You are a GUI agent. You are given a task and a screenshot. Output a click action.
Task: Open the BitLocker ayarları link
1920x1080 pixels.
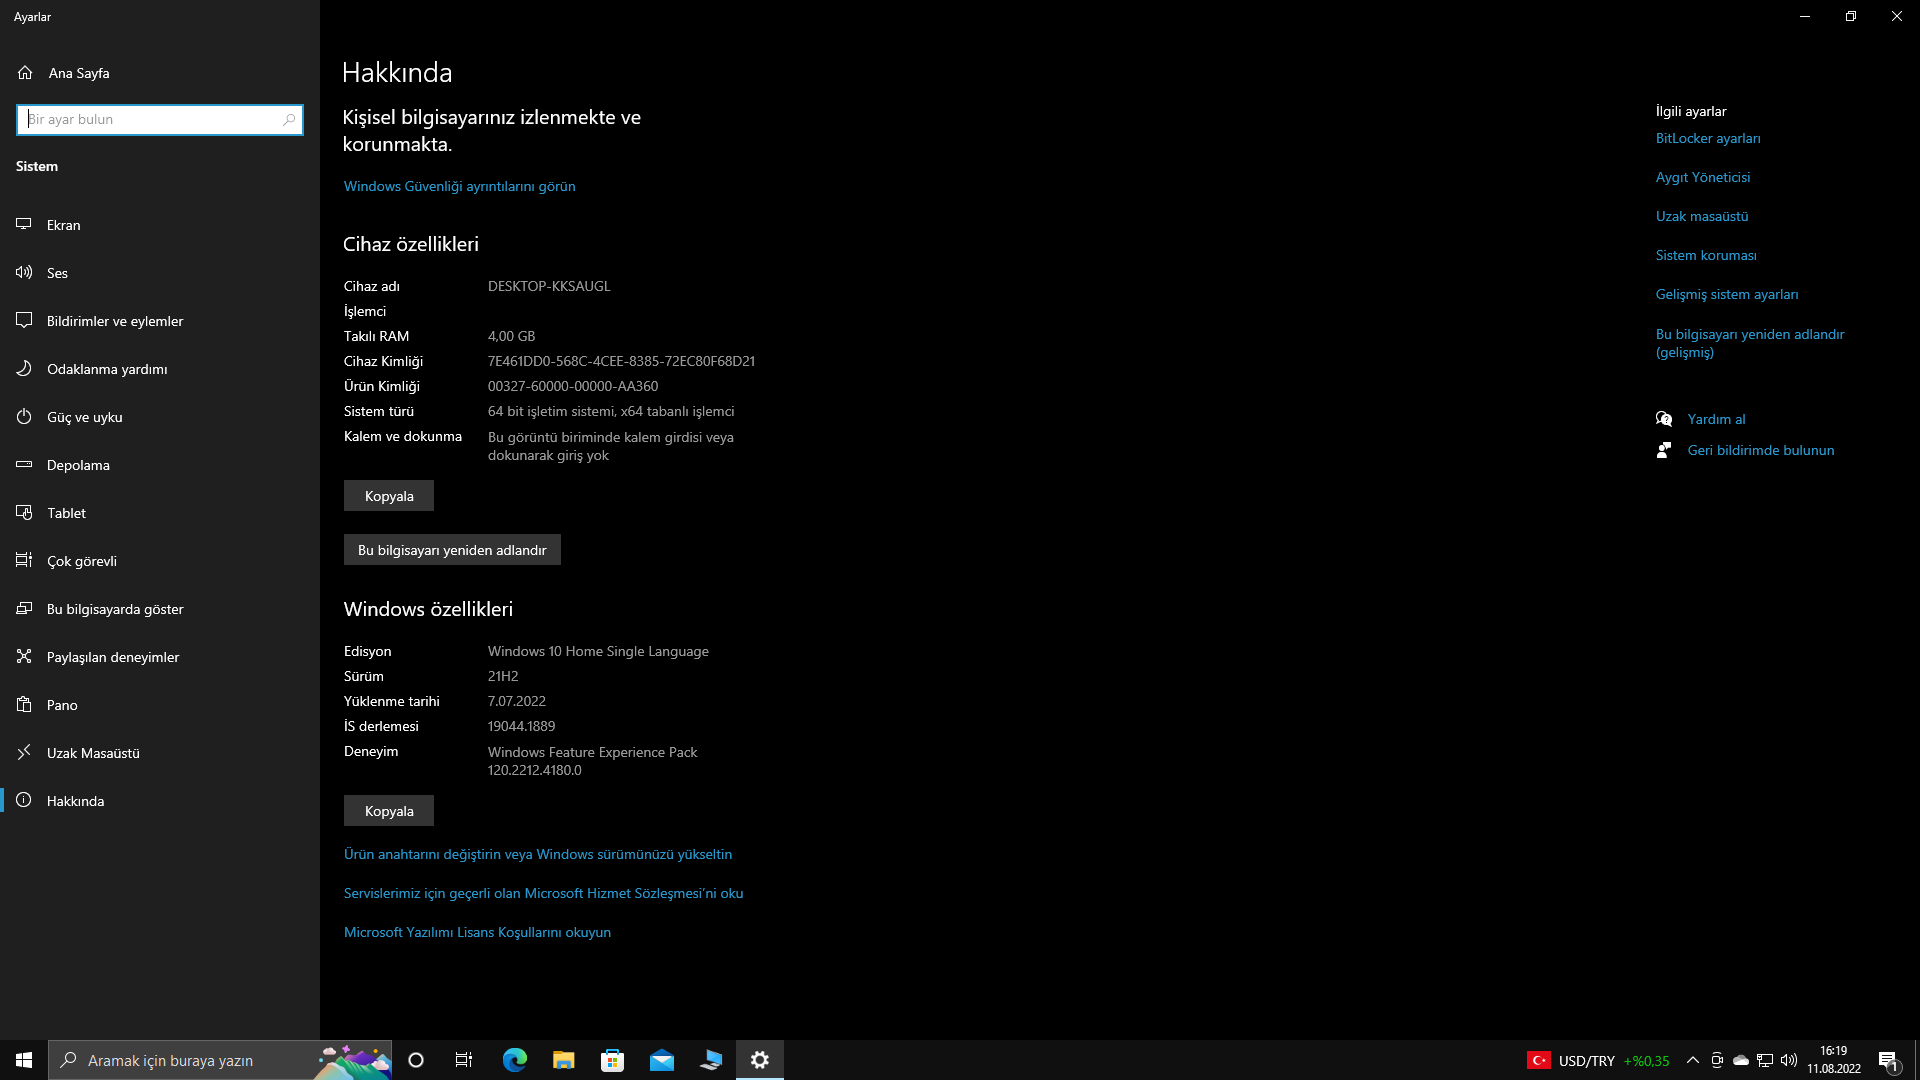[1707, 138]
